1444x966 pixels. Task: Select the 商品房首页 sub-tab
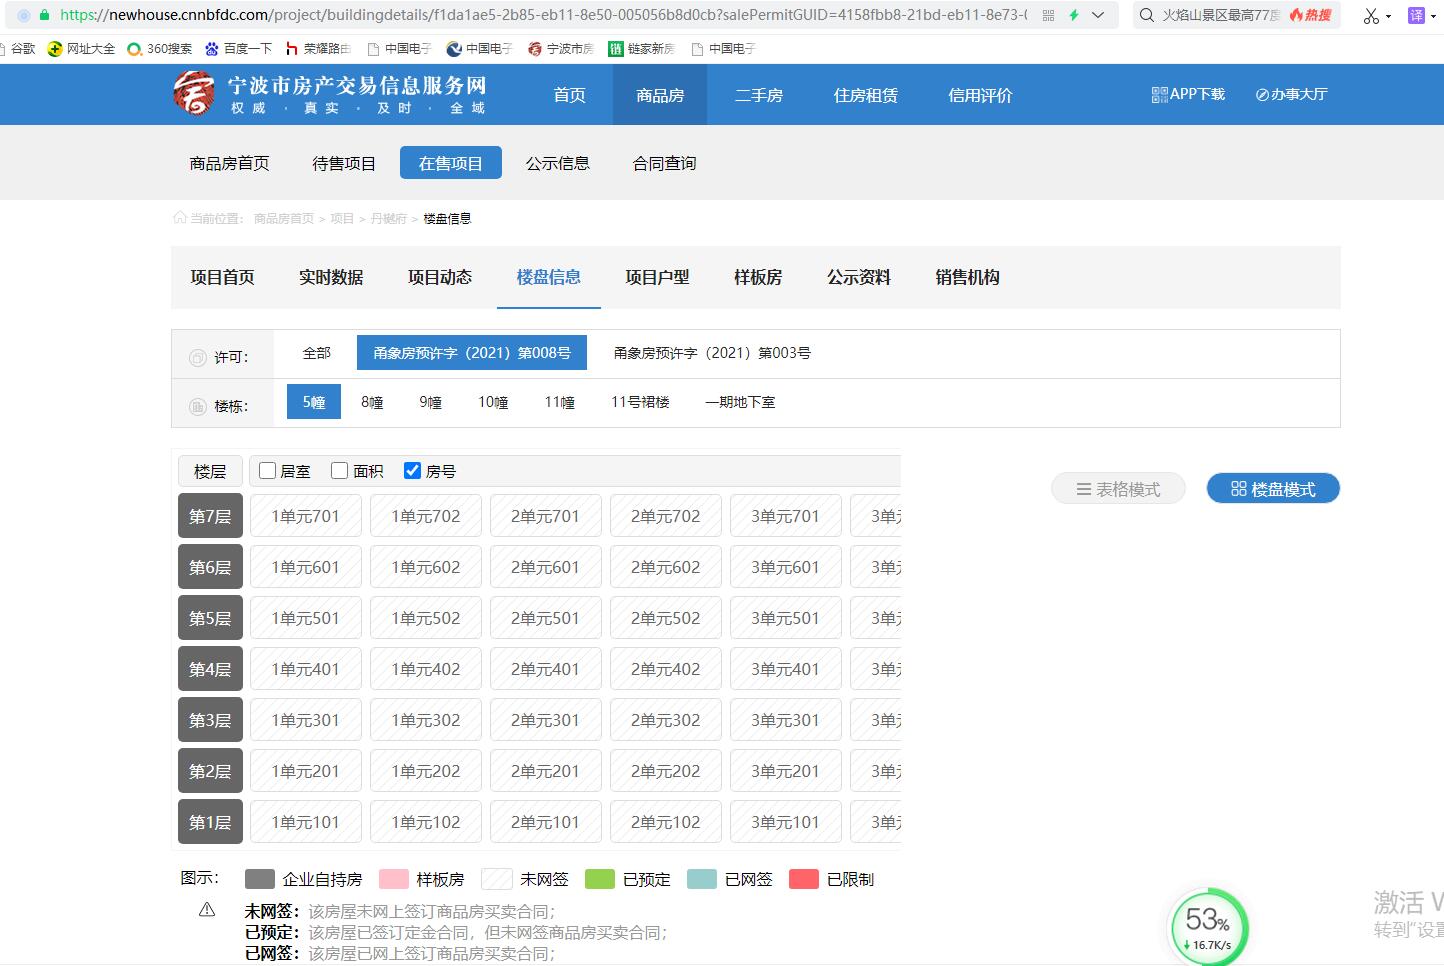[x=230, y=163]
